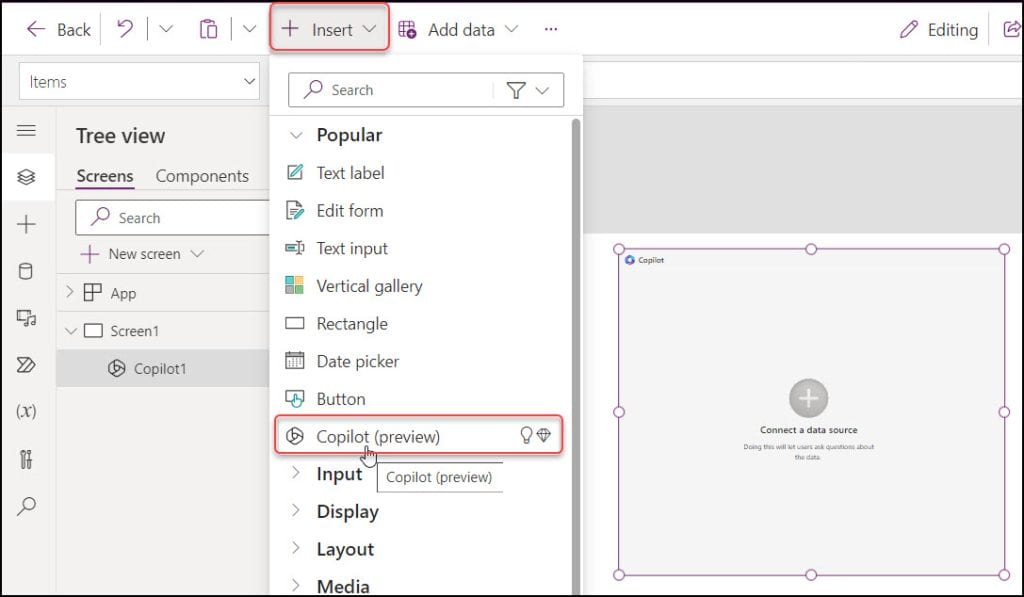Click the 'Connect a data source' text
Screen dimensions: 1024x597
(808, 430)
